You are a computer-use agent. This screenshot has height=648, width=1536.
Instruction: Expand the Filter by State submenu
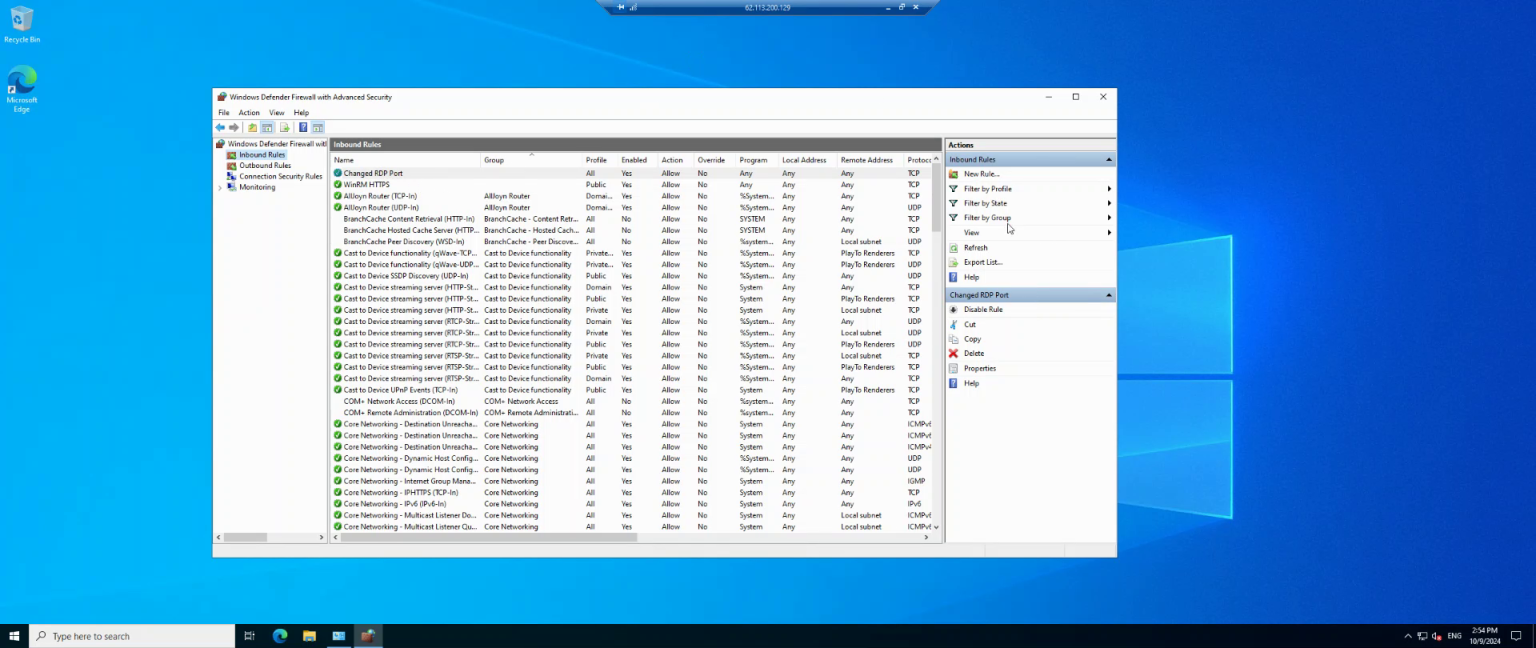click(x=984, y=203)
